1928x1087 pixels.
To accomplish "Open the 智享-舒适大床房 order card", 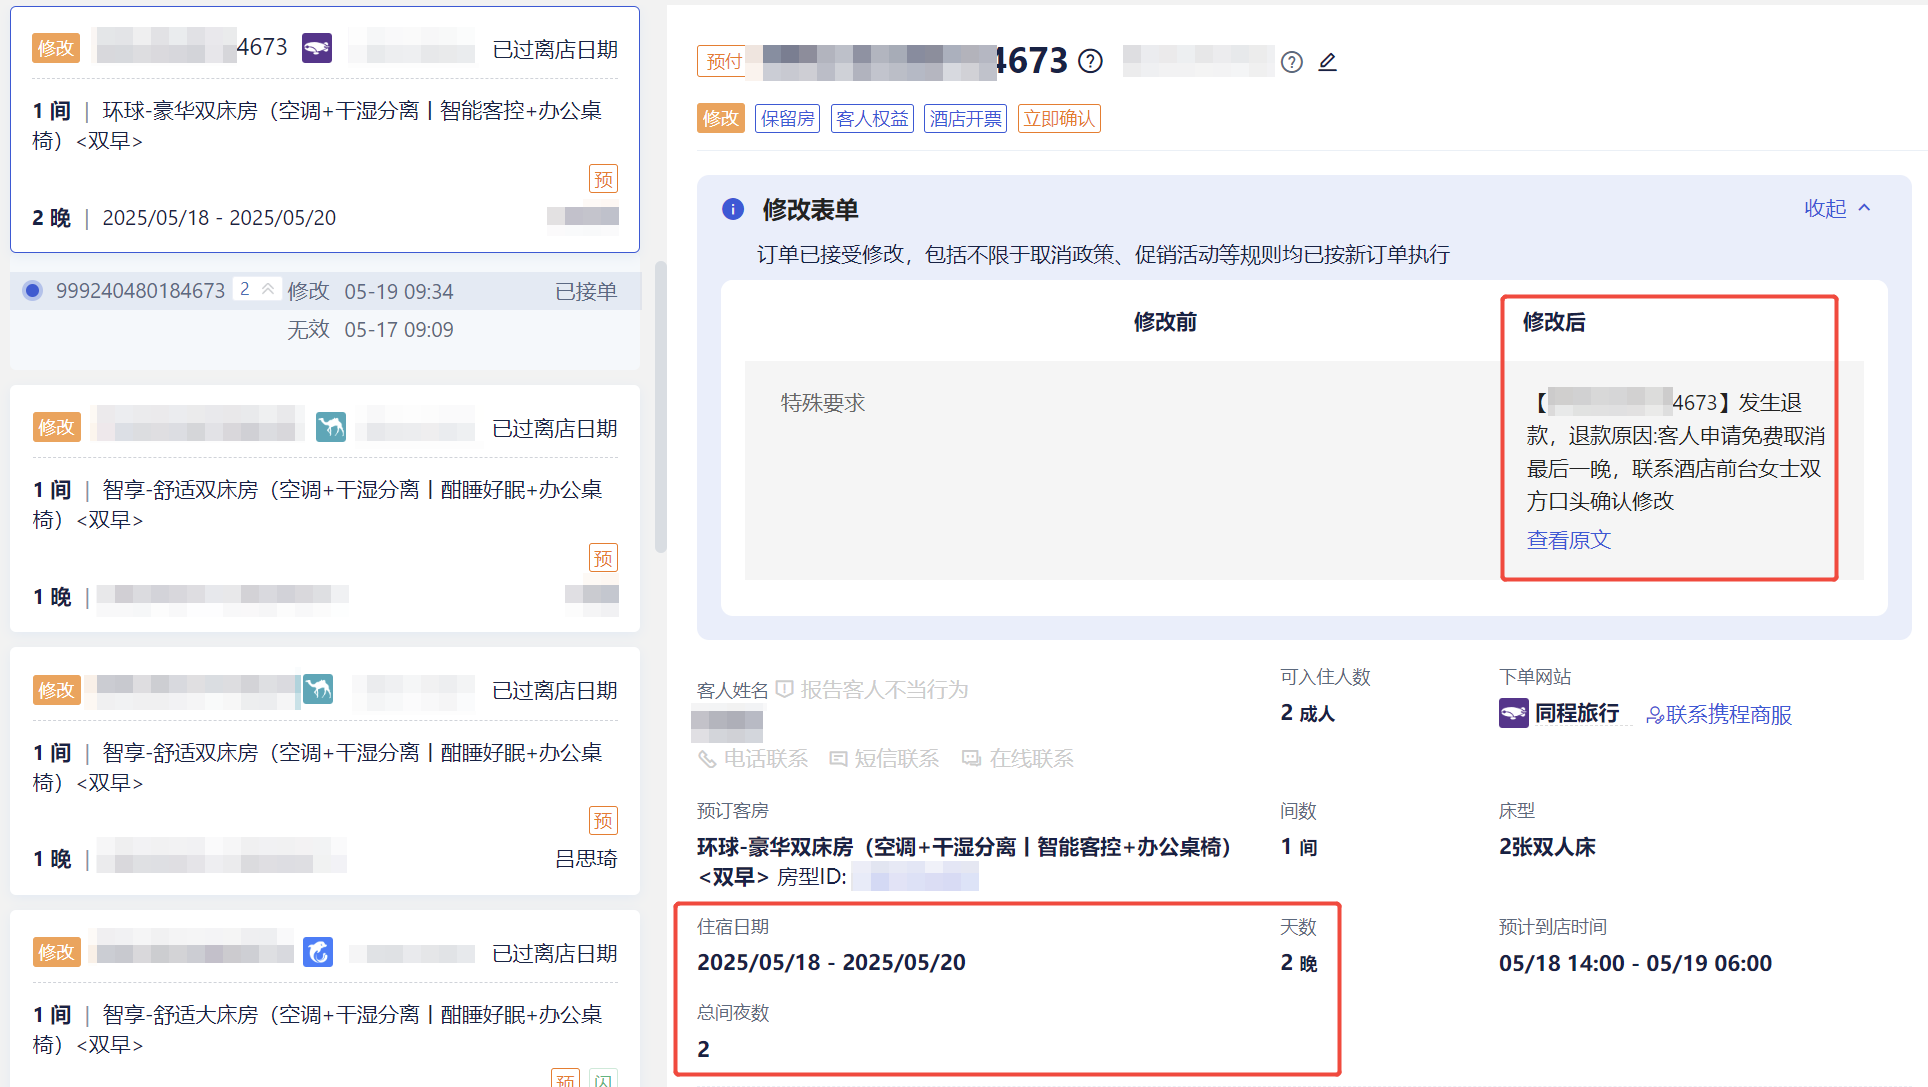I will 325,998.
